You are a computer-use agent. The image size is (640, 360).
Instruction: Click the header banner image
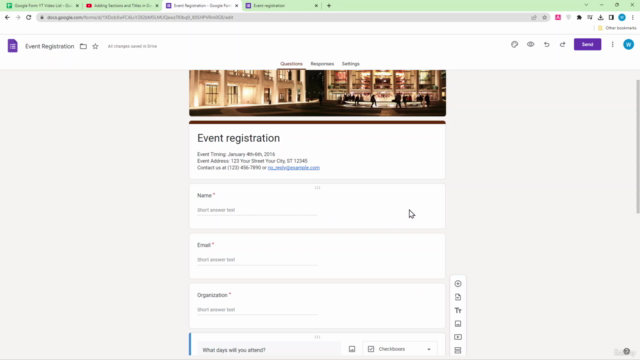317,93
